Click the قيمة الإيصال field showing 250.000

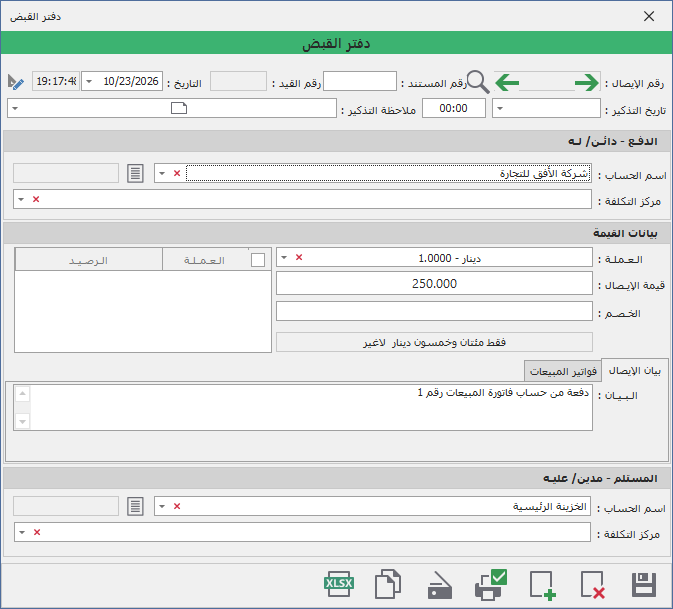point(434,283)
